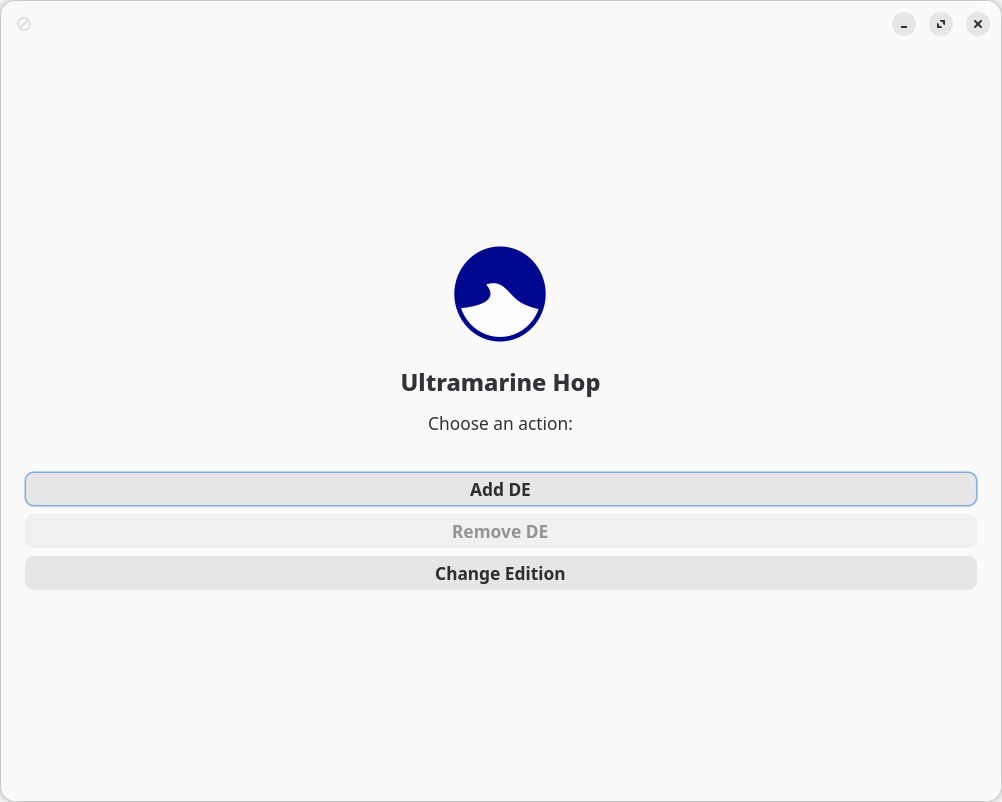
Task: Click the Ultramarine wave logo
Action: 500,293
